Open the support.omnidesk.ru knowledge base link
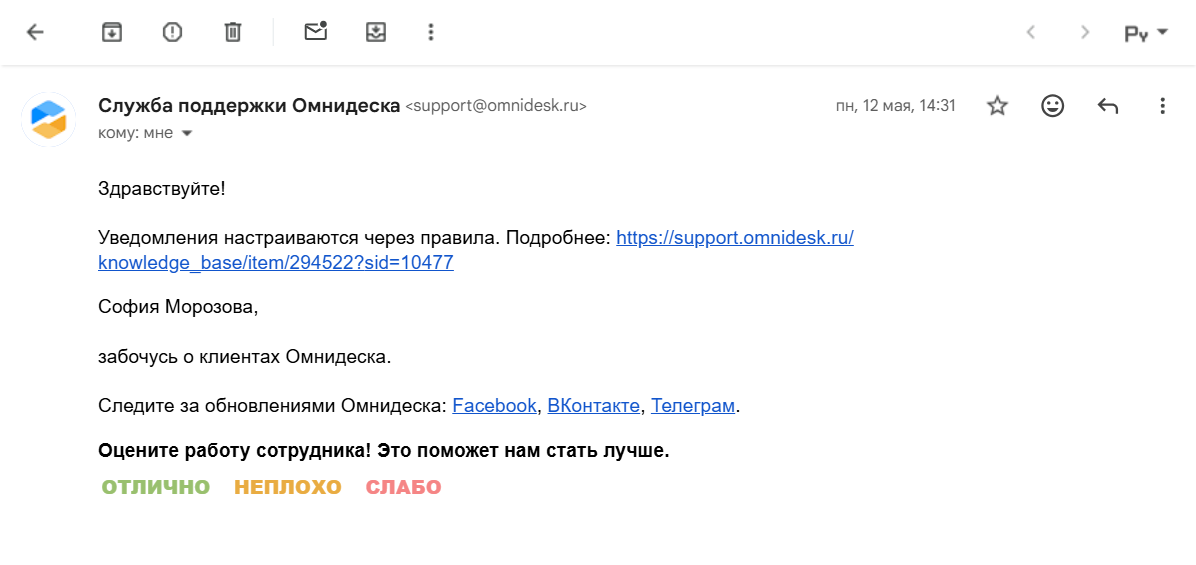This screenshot has height=565, width=1196. click(x=734, y=238)
